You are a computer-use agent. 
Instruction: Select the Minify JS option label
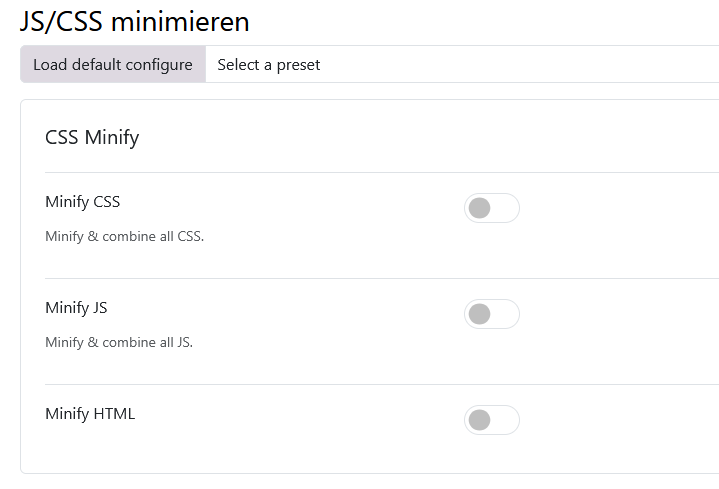76,308
